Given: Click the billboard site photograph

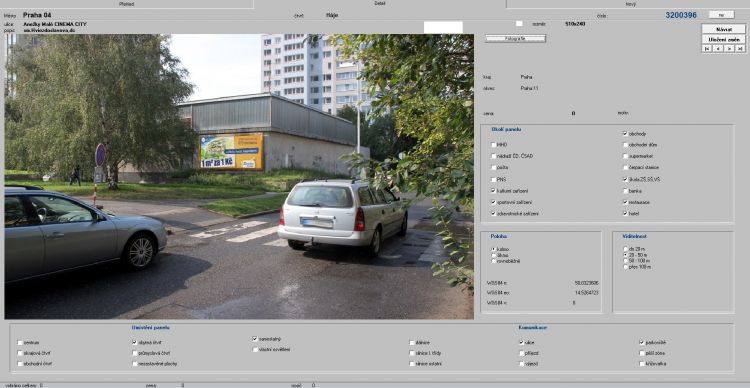Looking at the screenshot, I should pos(239,176).
